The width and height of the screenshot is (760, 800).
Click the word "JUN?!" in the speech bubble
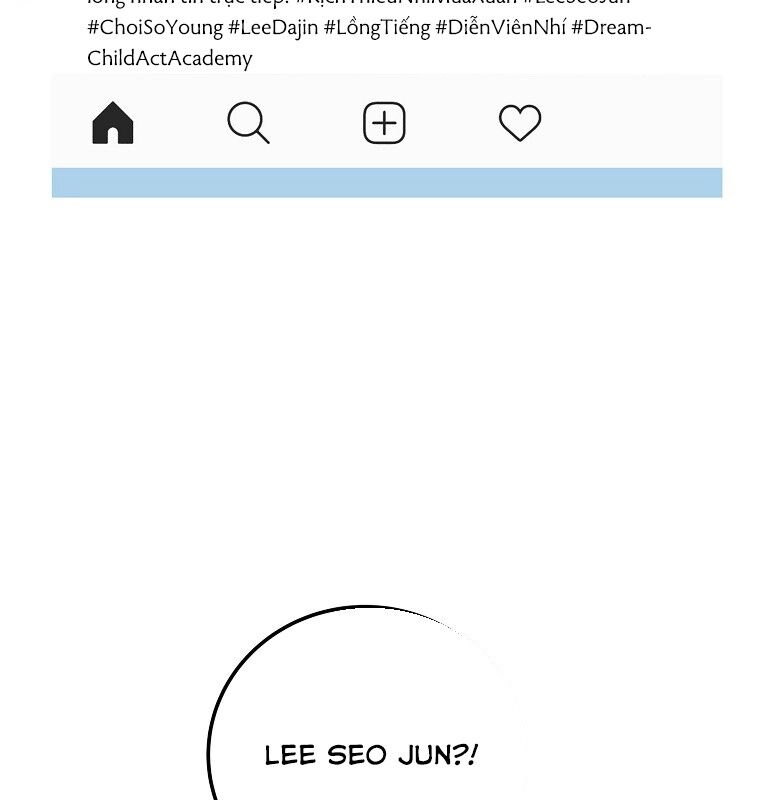(441, 755)
